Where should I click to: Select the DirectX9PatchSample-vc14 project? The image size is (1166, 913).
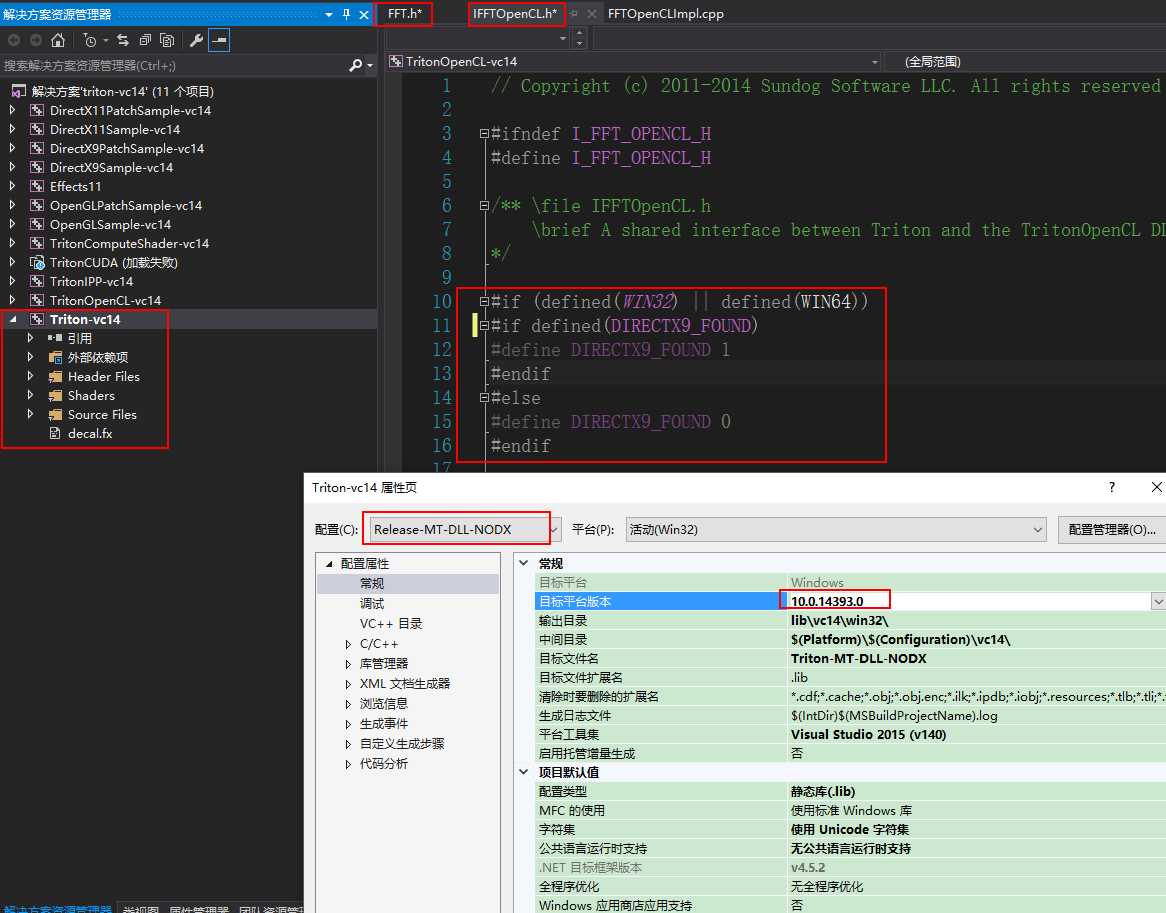(x=126, y=149)
